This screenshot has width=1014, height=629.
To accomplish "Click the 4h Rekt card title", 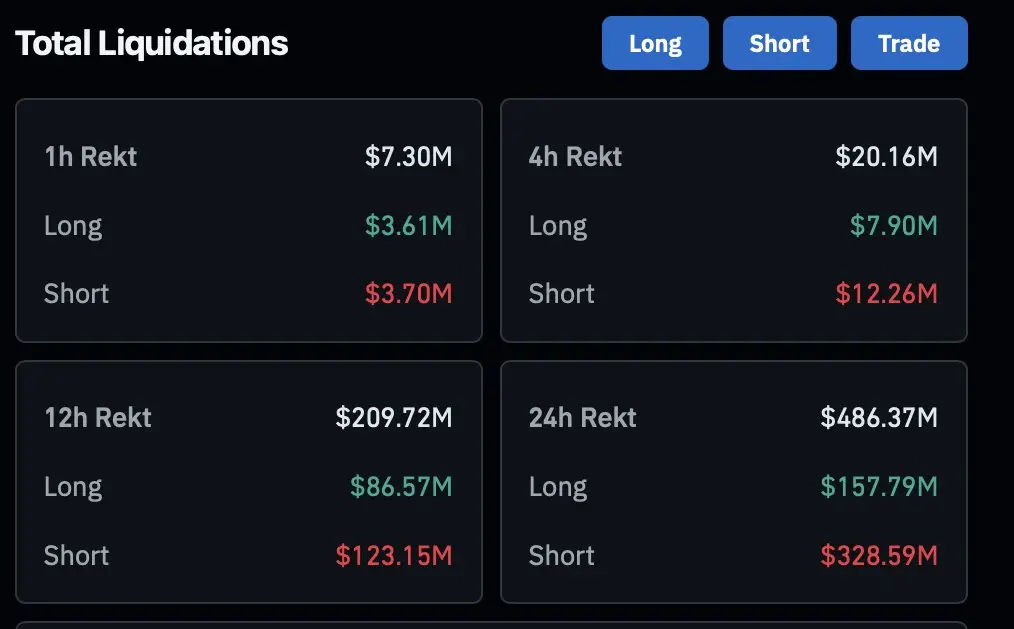I will click(575, 157).
